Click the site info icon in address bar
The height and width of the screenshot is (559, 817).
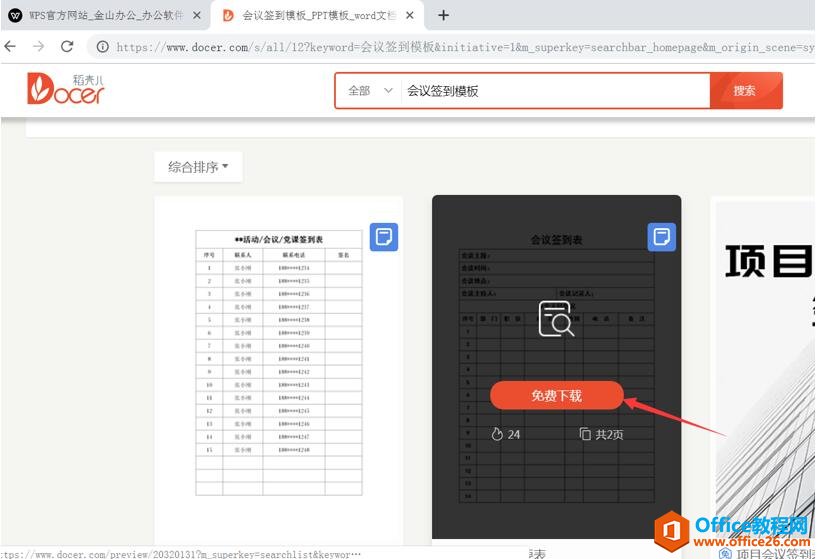tap(103, 47)
